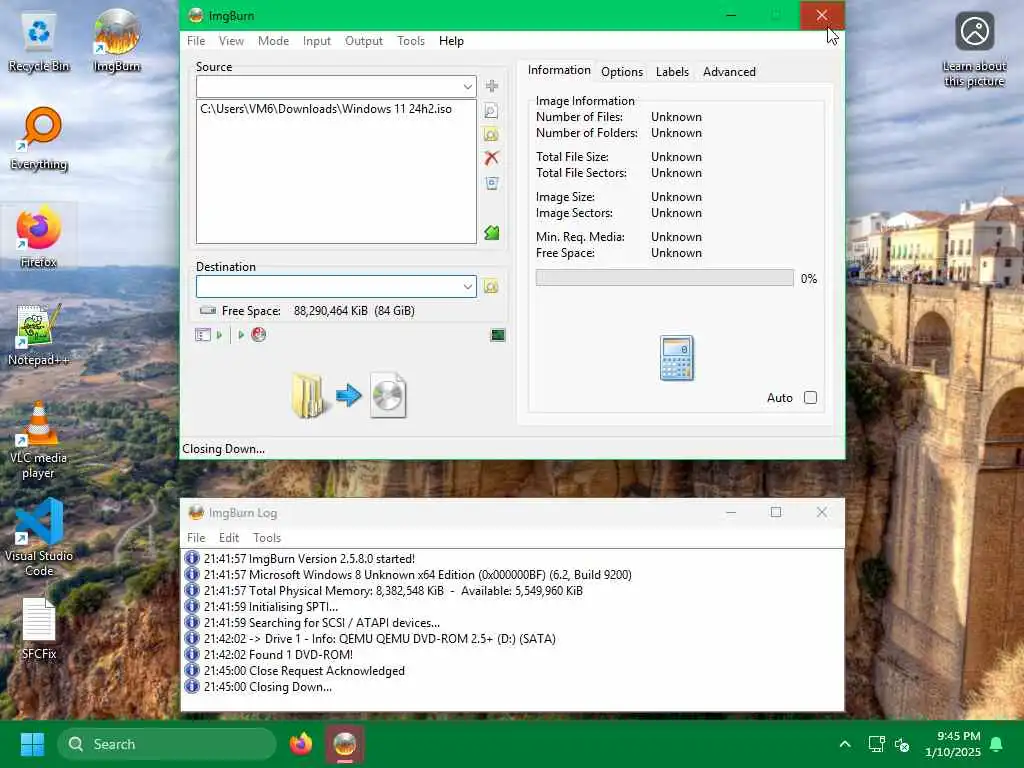Viewport: 1024px width, 768px height.
Task: Minimize the ImgBurn Log window
Action: tap(731, 512)
